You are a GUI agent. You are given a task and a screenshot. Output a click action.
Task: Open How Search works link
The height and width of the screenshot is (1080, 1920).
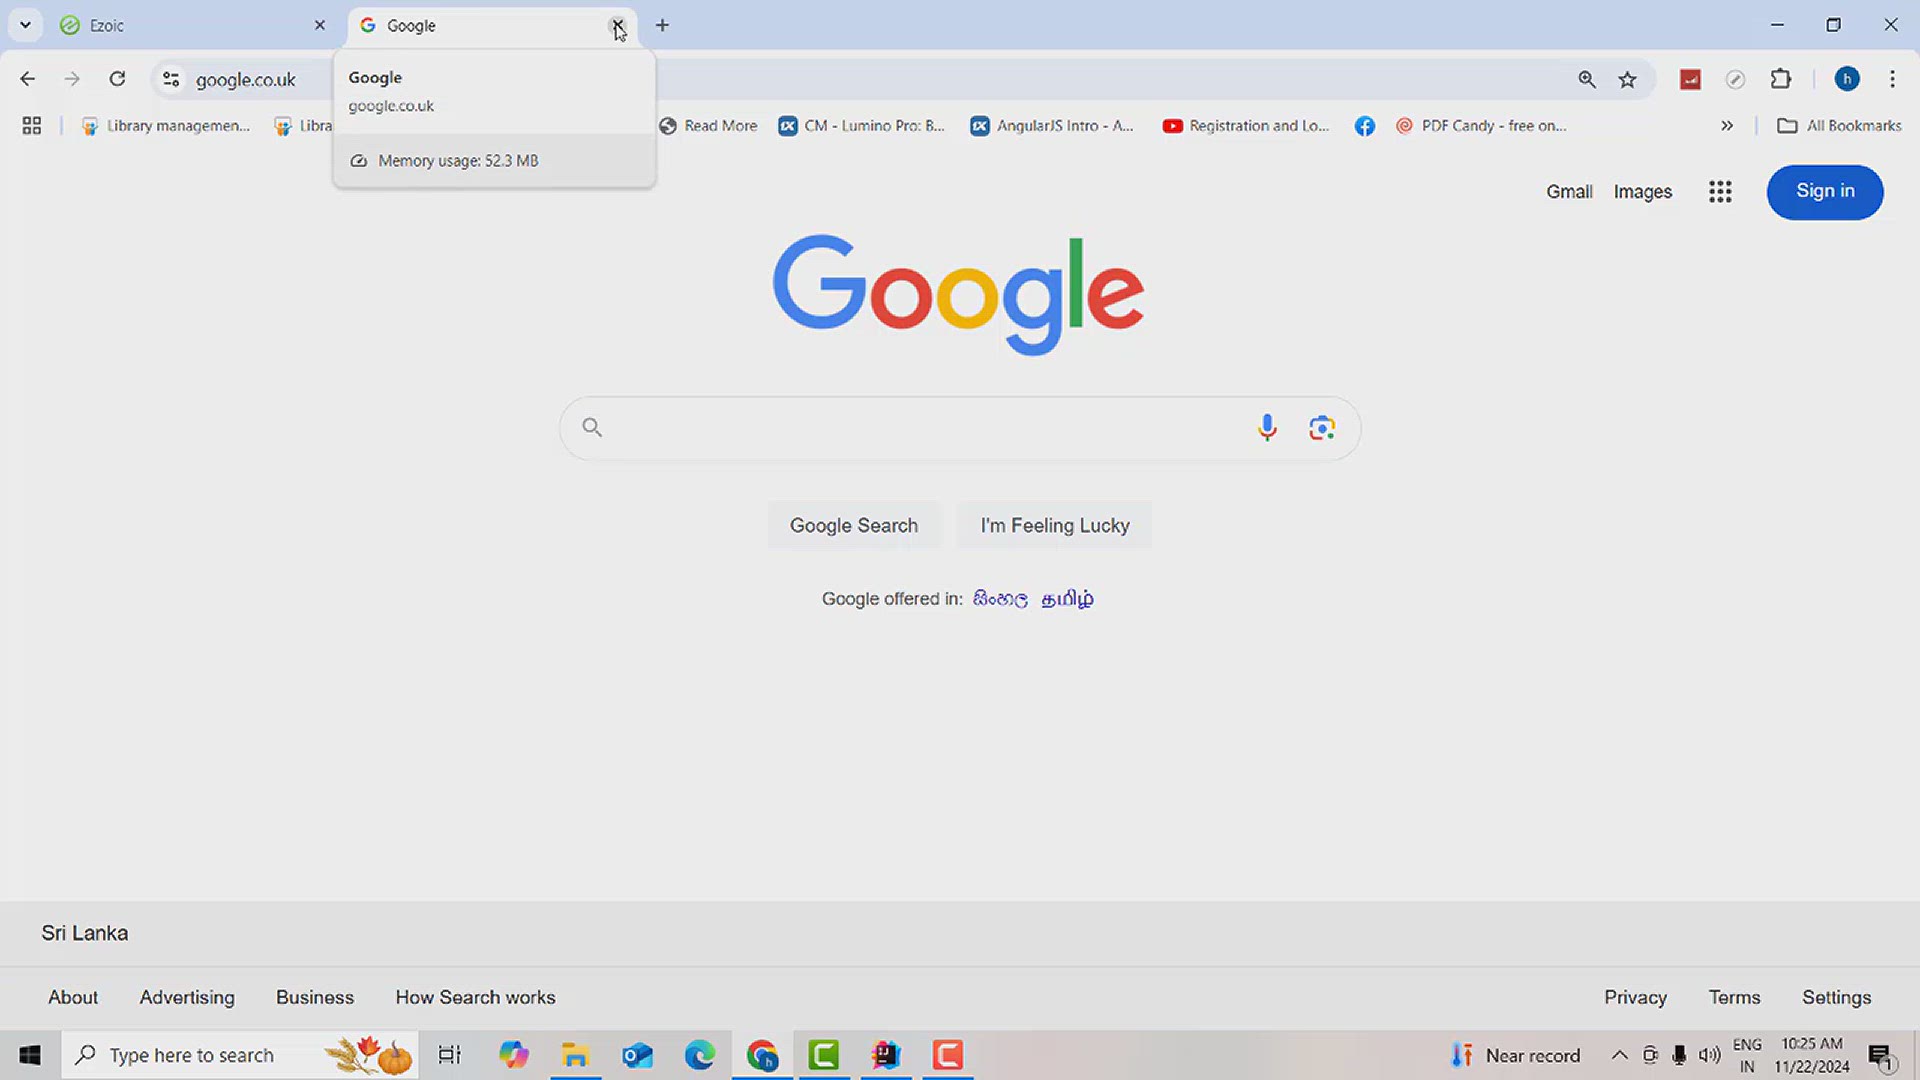click(x=475, y=997)
